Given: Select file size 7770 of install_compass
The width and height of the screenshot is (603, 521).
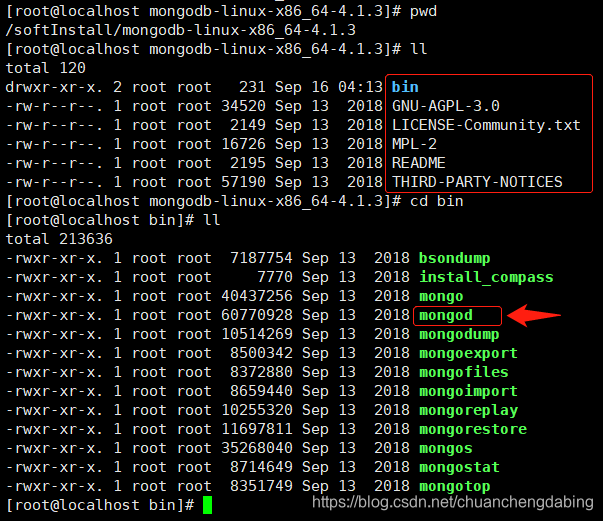Looking at the screenshot, I should click(x=275, y=277).
